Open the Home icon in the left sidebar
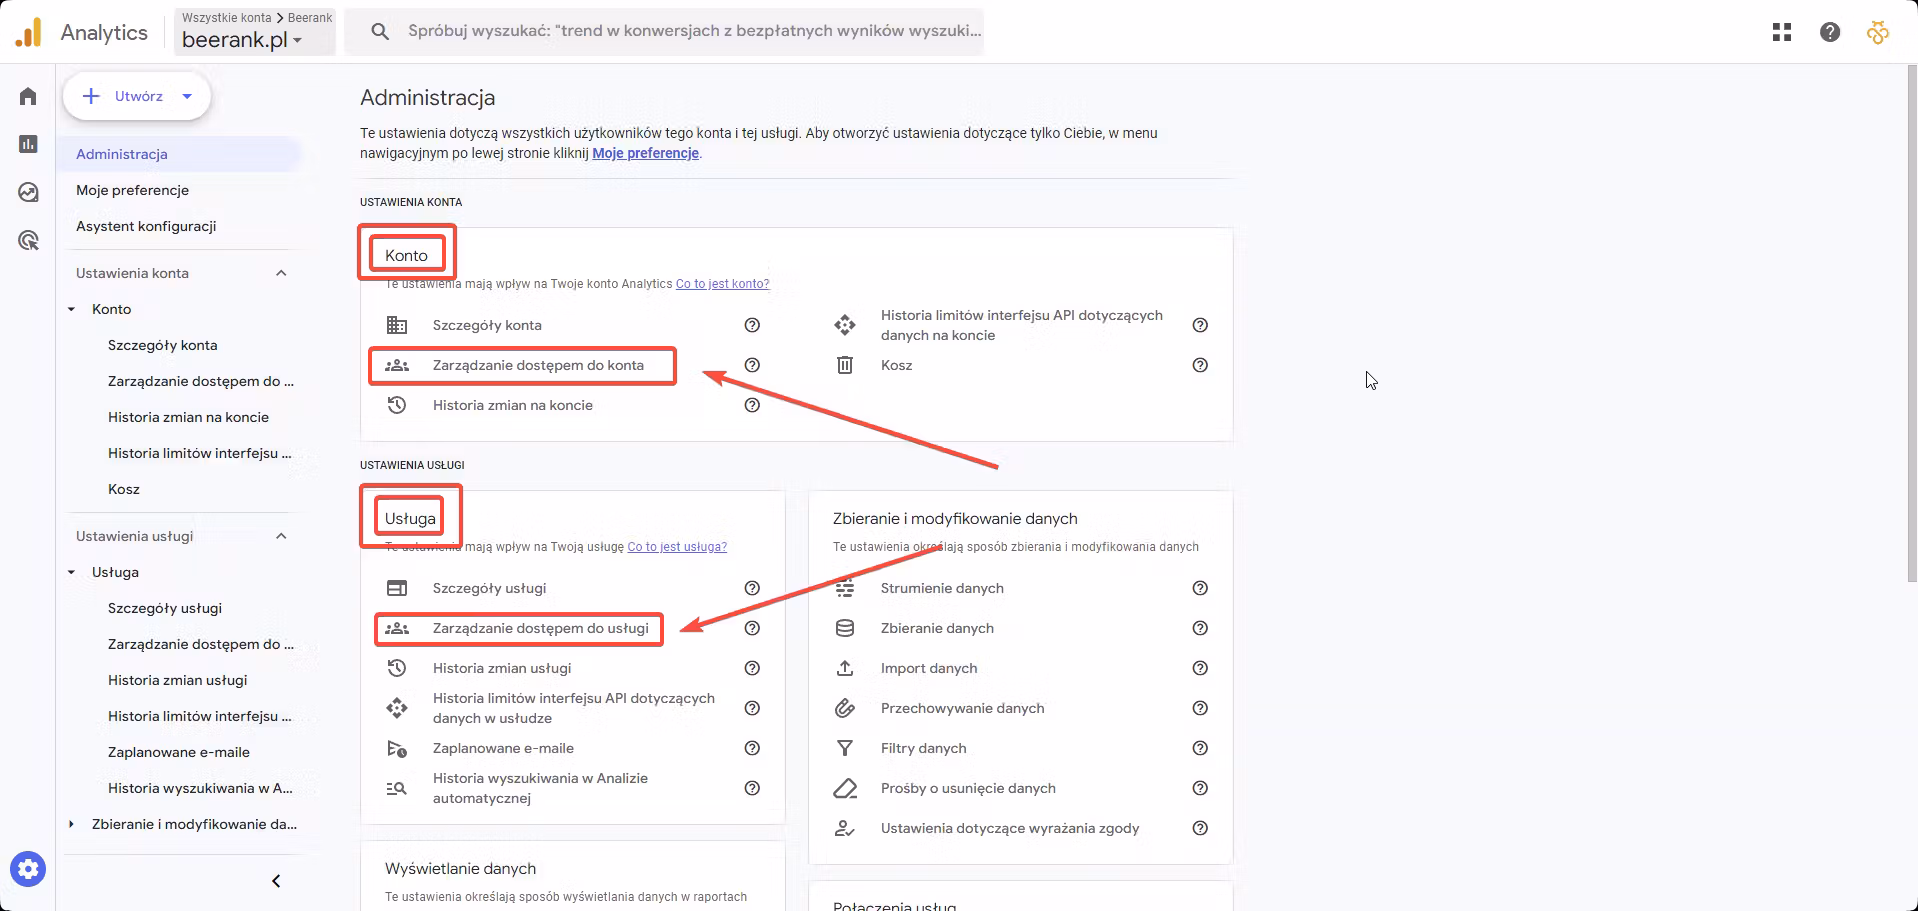The width and height of the screenshot is (1918, 911). pyautogui.click(x=27, y=96)
